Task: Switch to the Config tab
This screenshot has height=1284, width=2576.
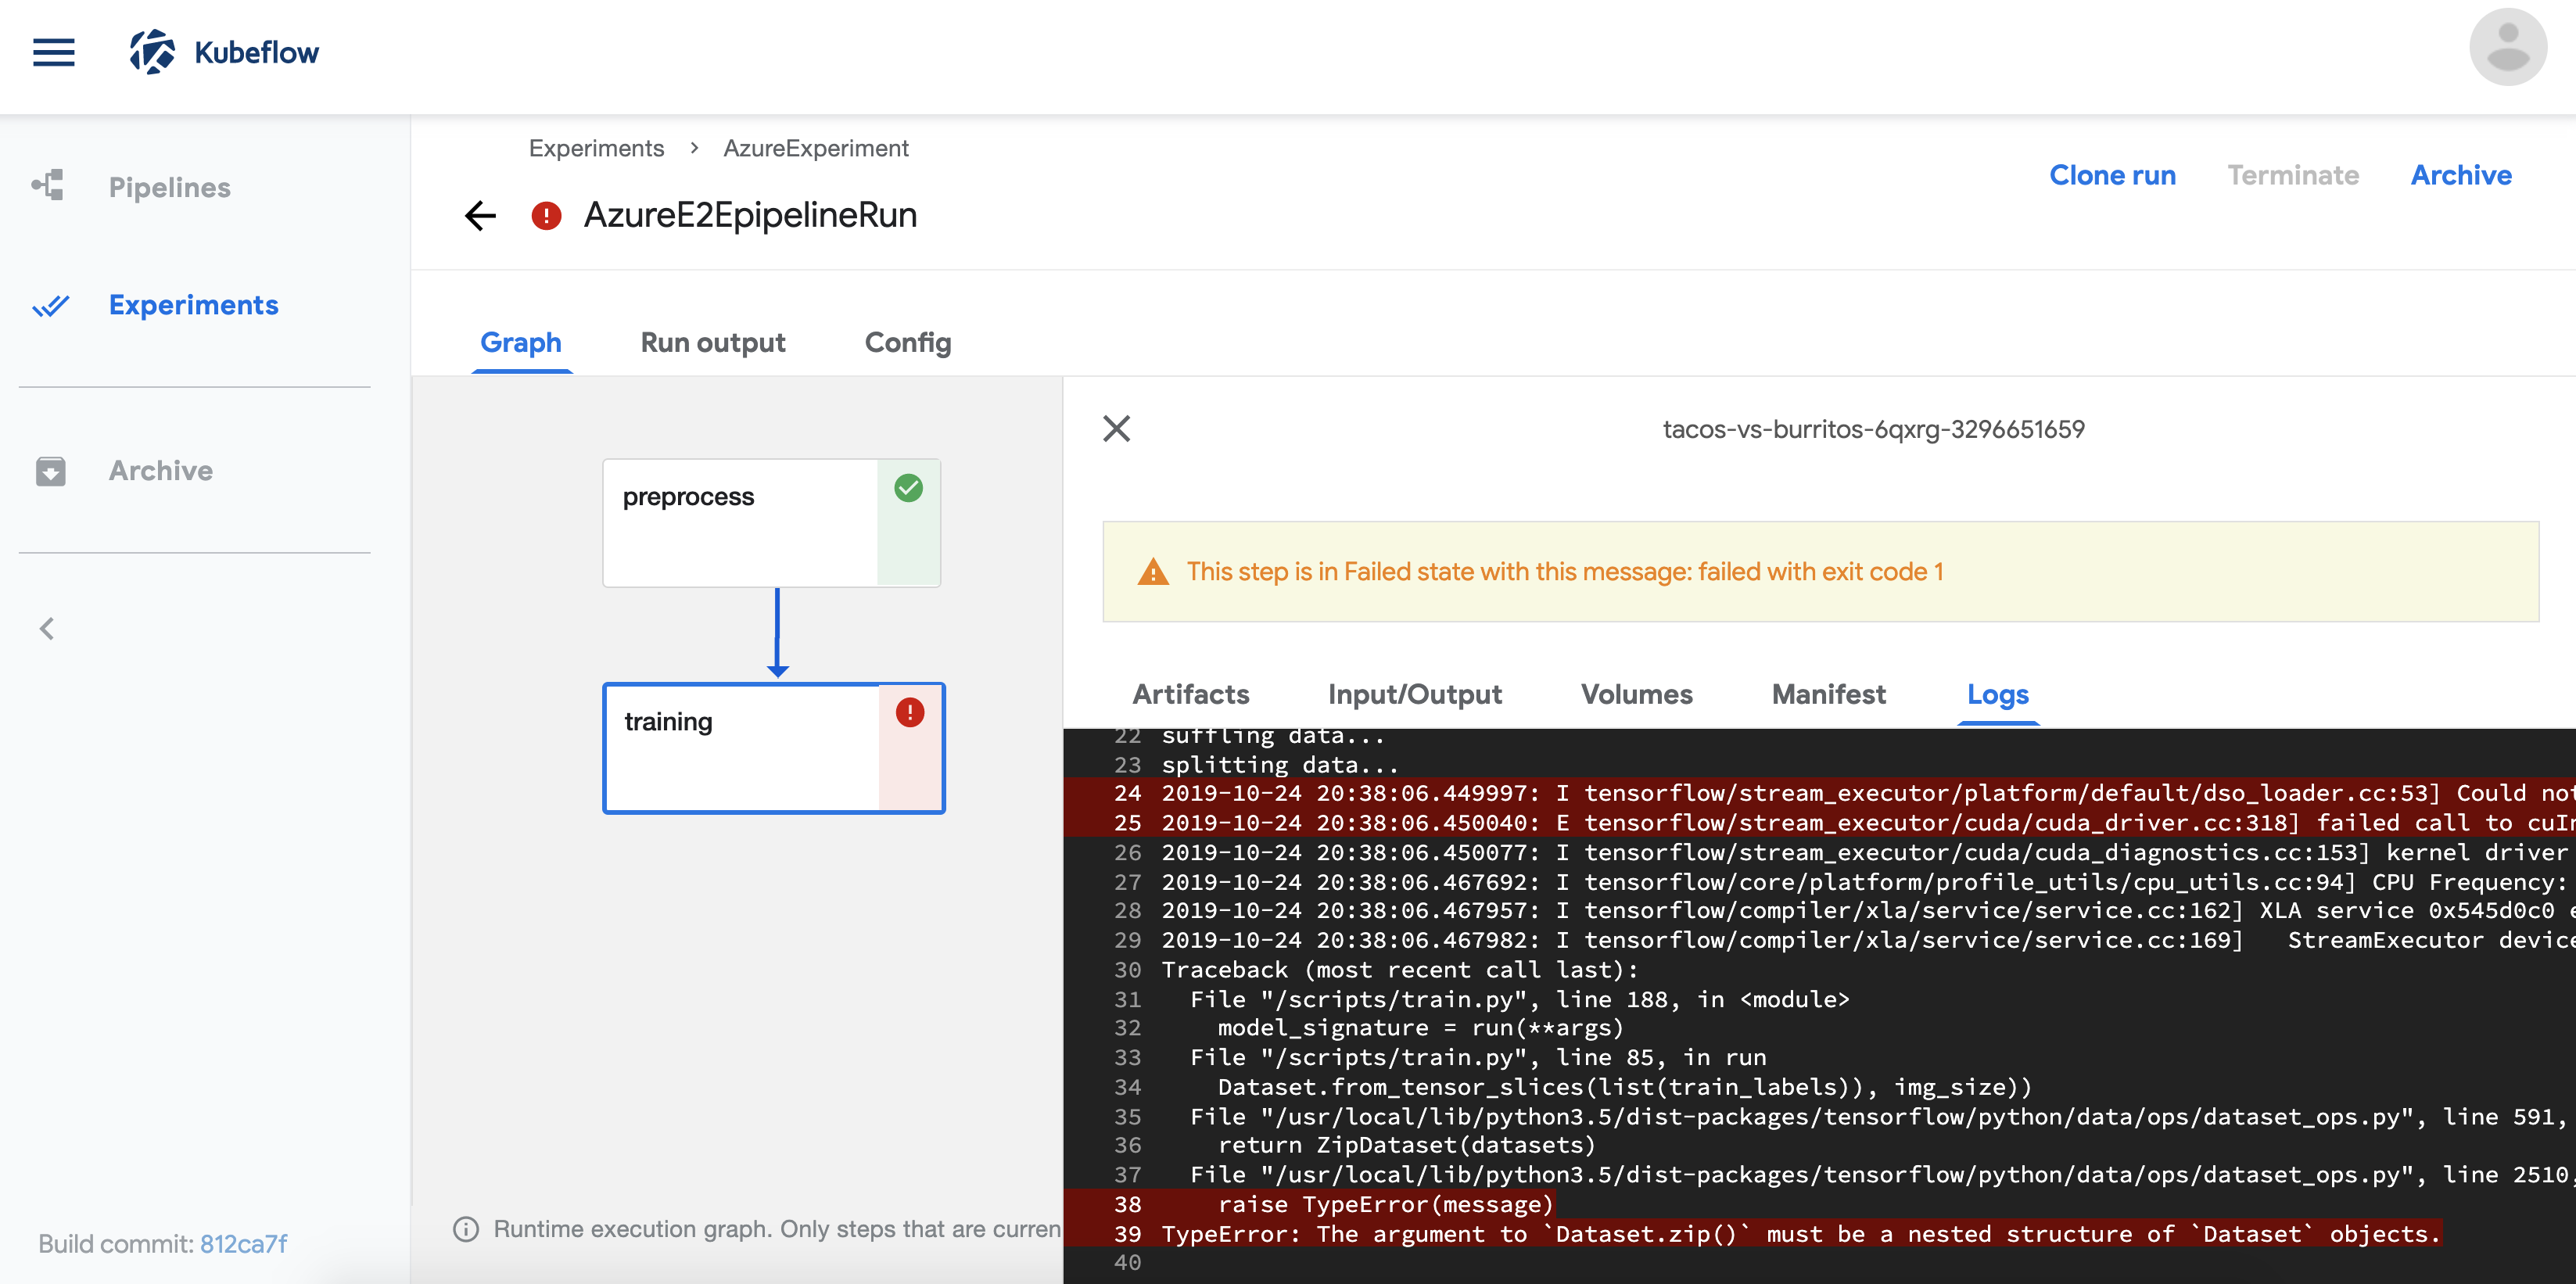Action: (x=908, y=342)
